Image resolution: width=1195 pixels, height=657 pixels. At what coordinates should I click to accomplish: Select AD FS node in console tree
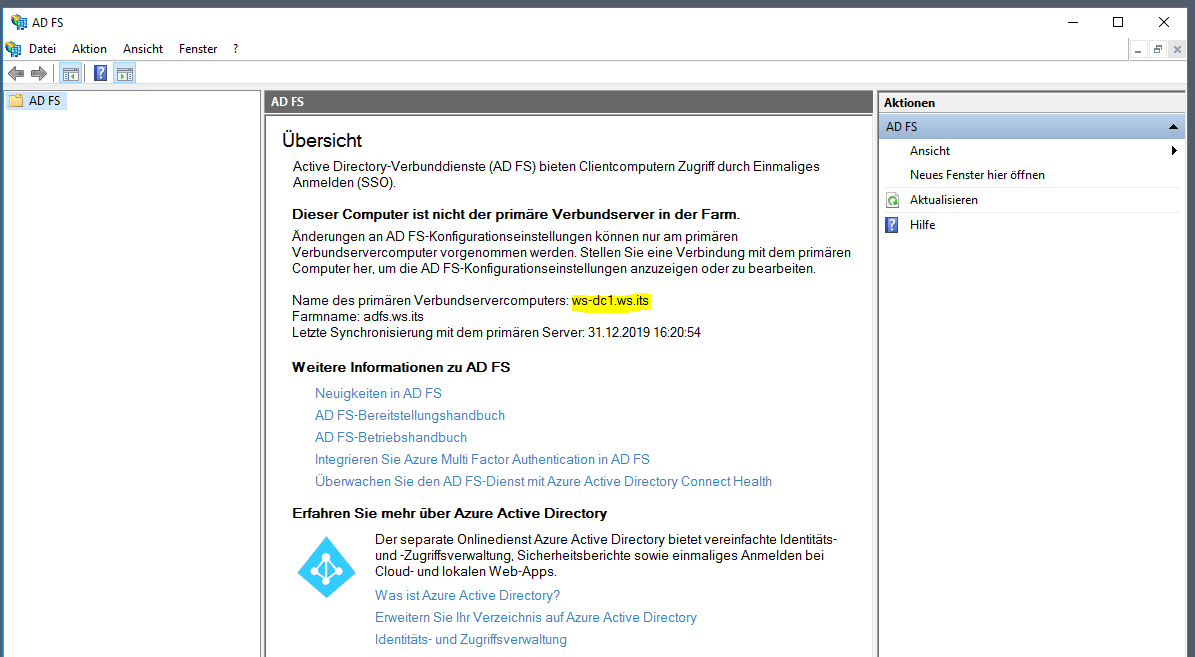click(44, 101)
